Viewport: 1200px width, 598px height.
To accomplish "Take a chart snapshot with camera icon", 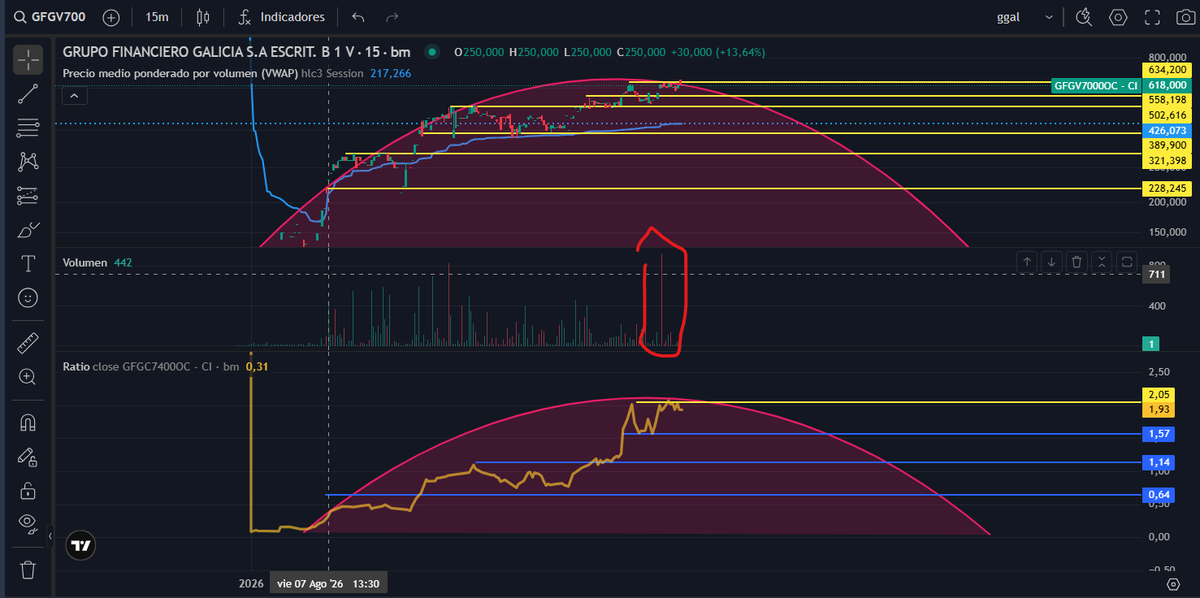I will pyautogui.click(x=1186, y=17).
